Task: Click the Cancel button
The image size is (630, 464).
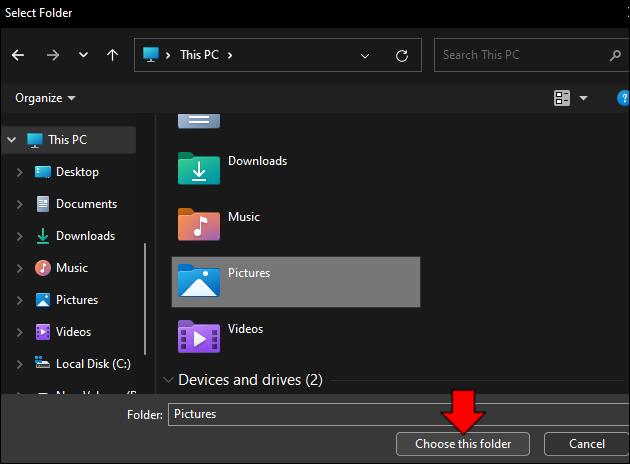Action: point(586,443)
